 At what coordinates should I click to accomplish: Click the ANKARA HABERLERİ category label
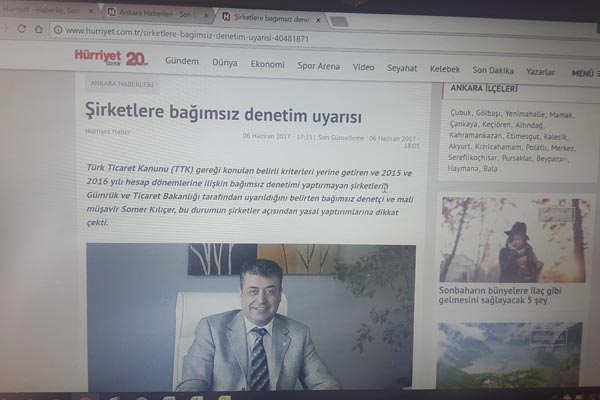pyautogui.click(x=117, y=83)
